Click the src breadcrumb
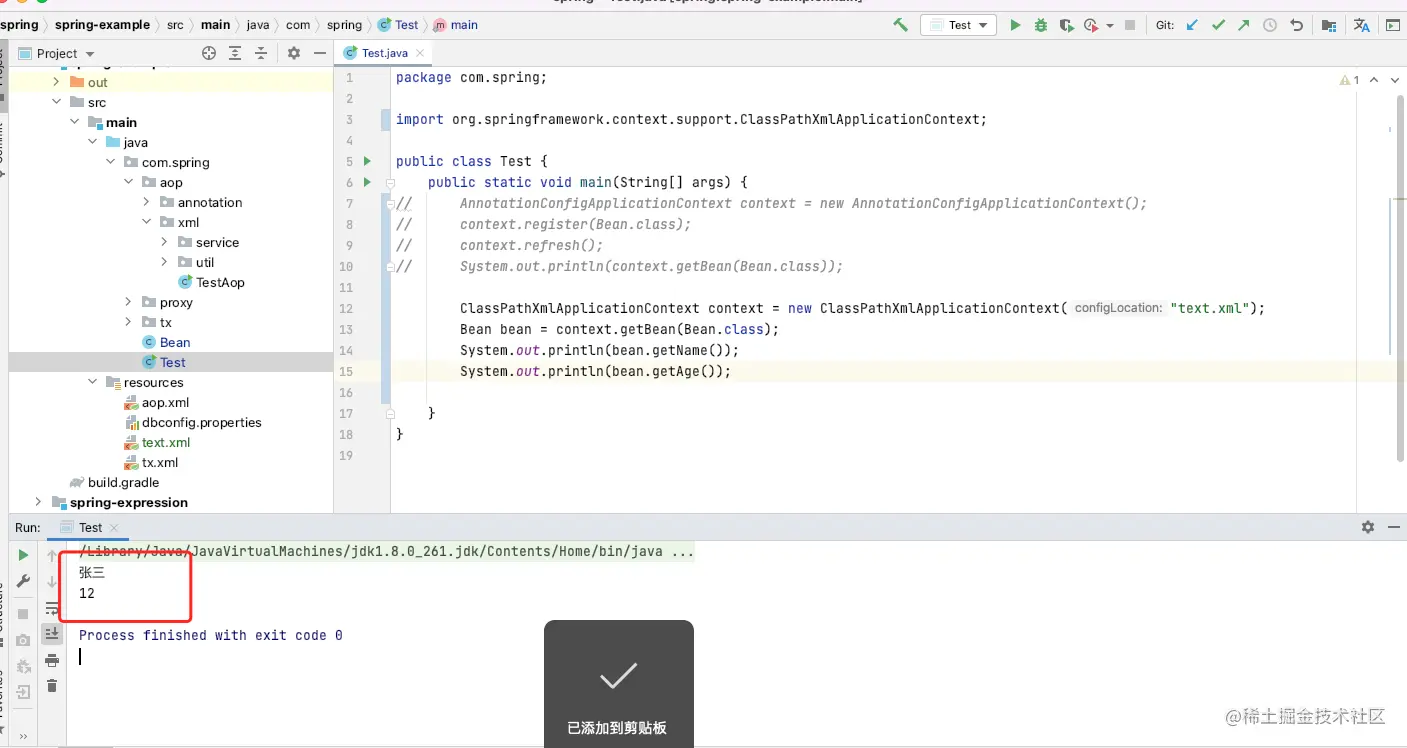This screenshot has height=748, width=1407. [x=175, y=25]
